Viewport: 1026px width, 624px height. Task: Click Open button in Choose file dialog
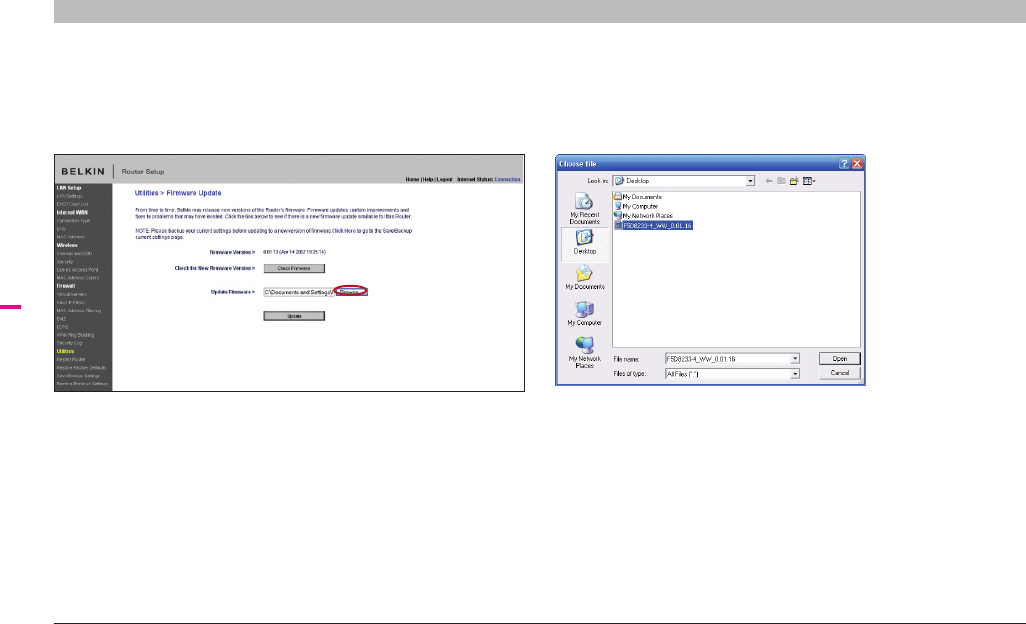click(840, 358)
